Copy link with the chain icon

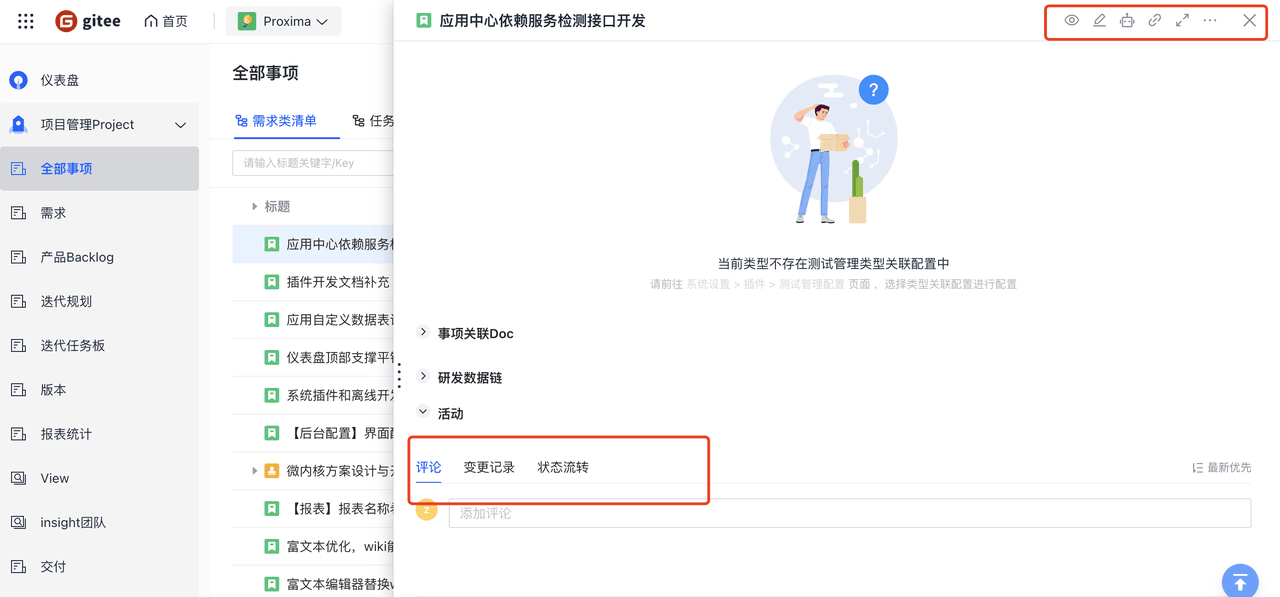(x=1154, y=20)
